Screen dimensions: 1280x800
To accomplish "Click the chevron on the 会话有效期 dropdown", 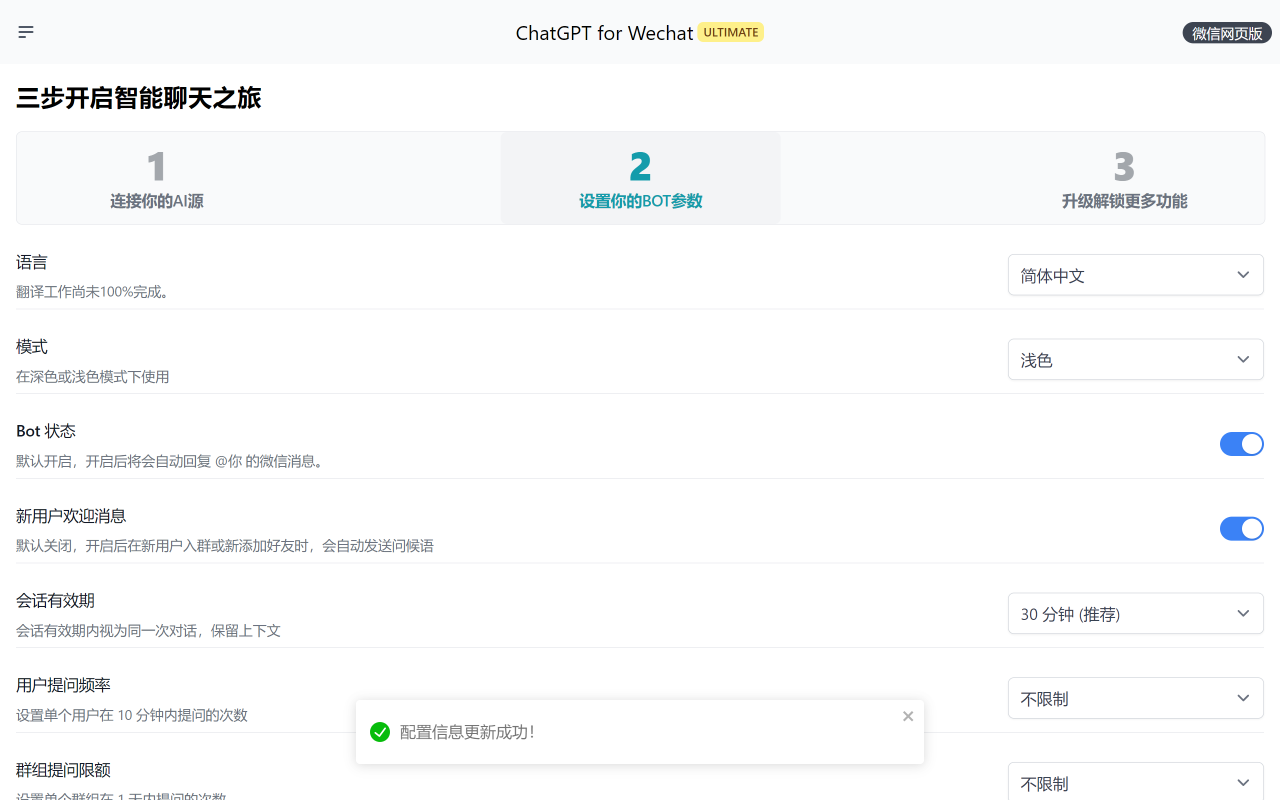I will coord(1243,613).
